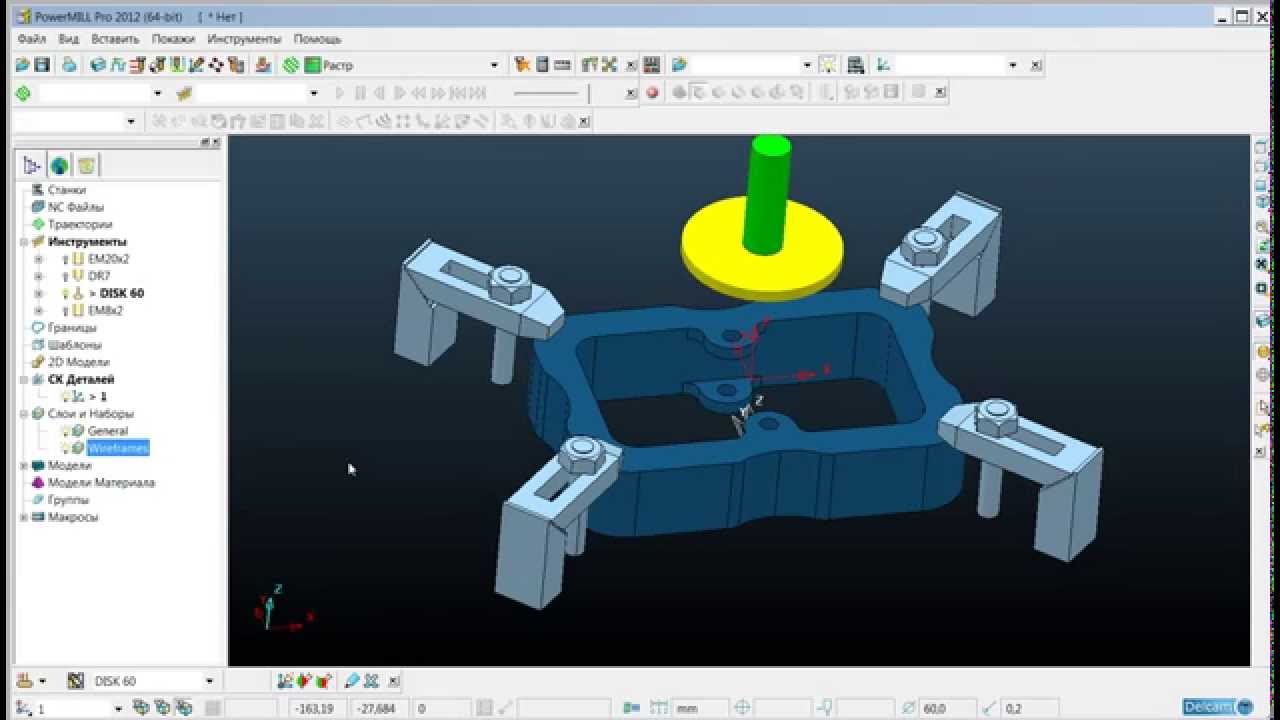
Task: Expand the EM20x2 tool node
Action: pos(39,259)
